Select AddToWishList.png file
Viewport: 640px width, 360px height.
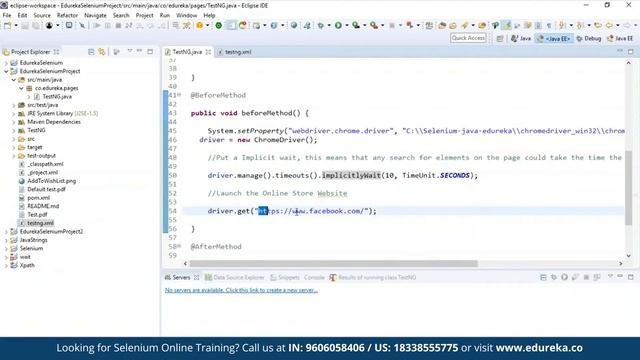[x=51, y=181]
